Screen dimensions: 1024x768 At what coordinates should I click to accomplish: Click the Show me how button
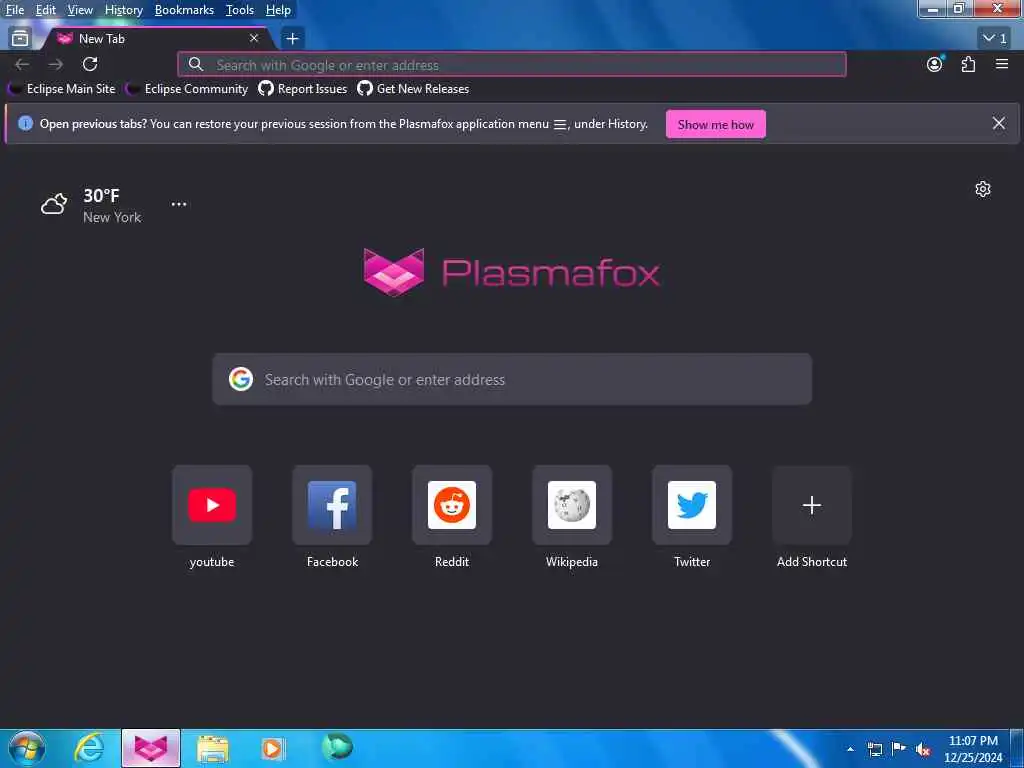(716, 124)
